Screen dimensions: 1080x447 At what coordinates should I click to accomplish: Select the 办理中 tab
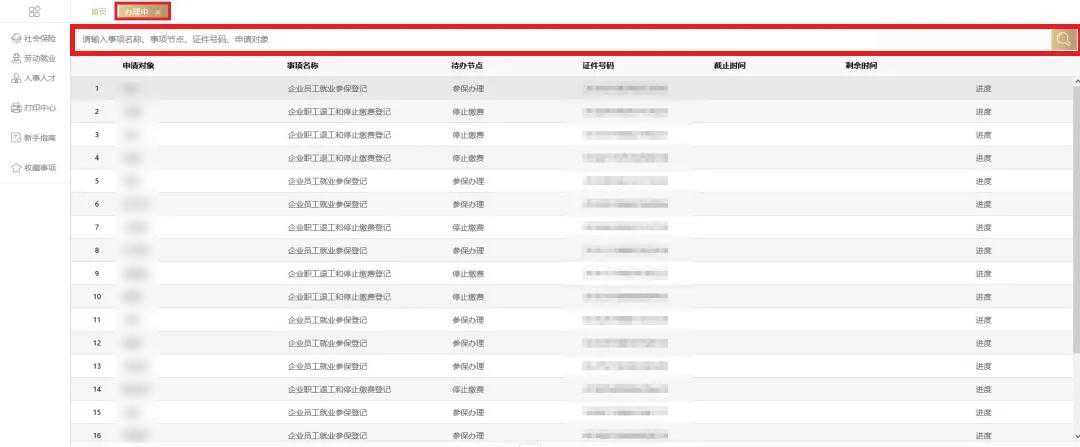(x=135, y=11)
